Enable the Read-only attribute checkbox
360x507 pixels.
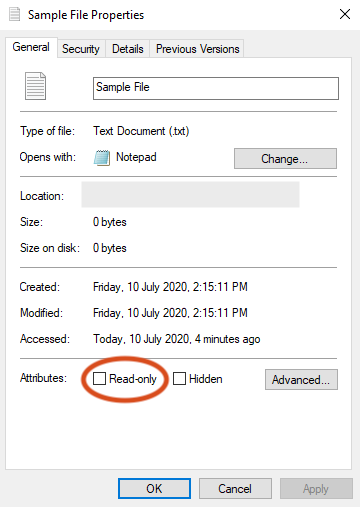(x=99, y=379)
